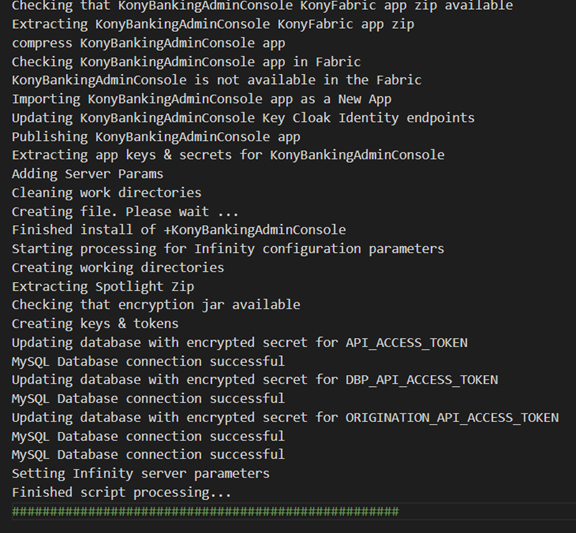Click the 'Adding Server Params' line
This screenshot has width=576, height=533.
(87, 174)
